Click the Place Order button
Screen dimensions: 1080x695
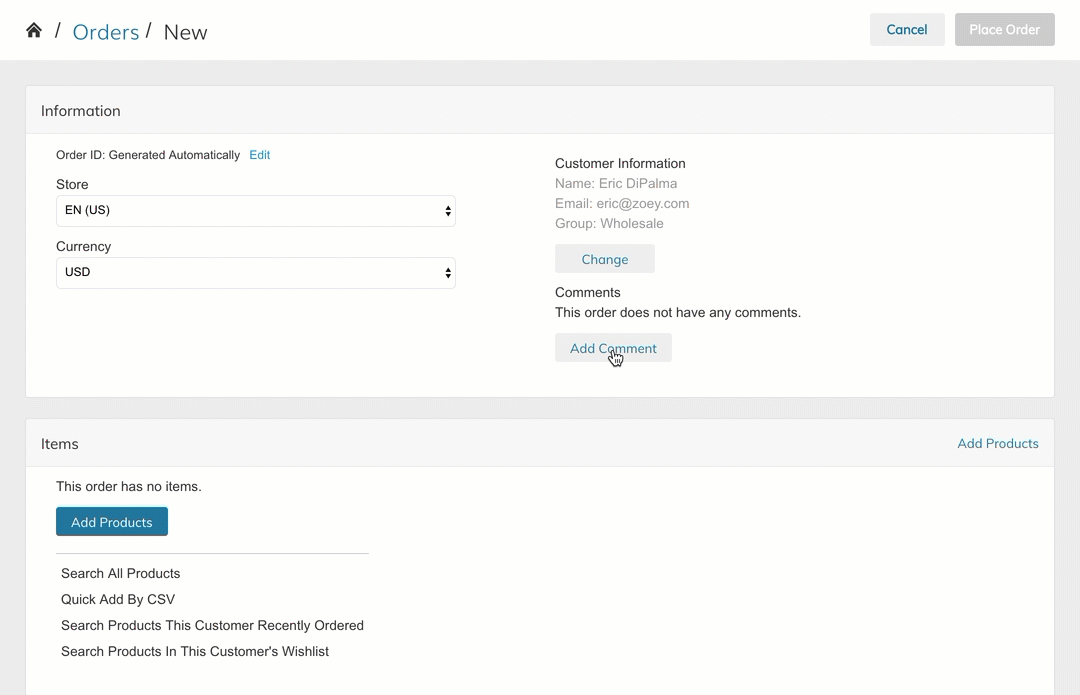pyautogui.click(x=1004, y=30)
